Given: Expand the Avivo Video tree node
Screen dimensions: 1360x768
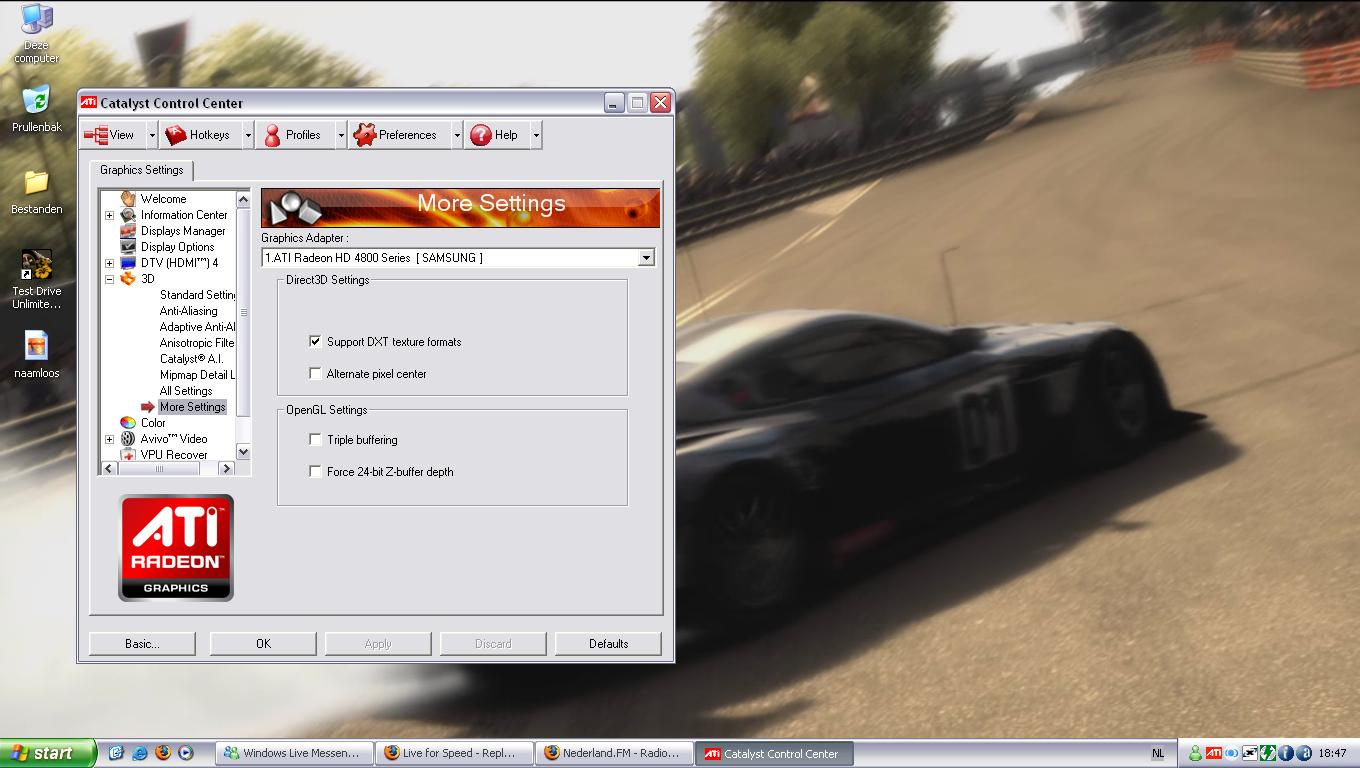Looking at the screenshot, I should (109, 439).
